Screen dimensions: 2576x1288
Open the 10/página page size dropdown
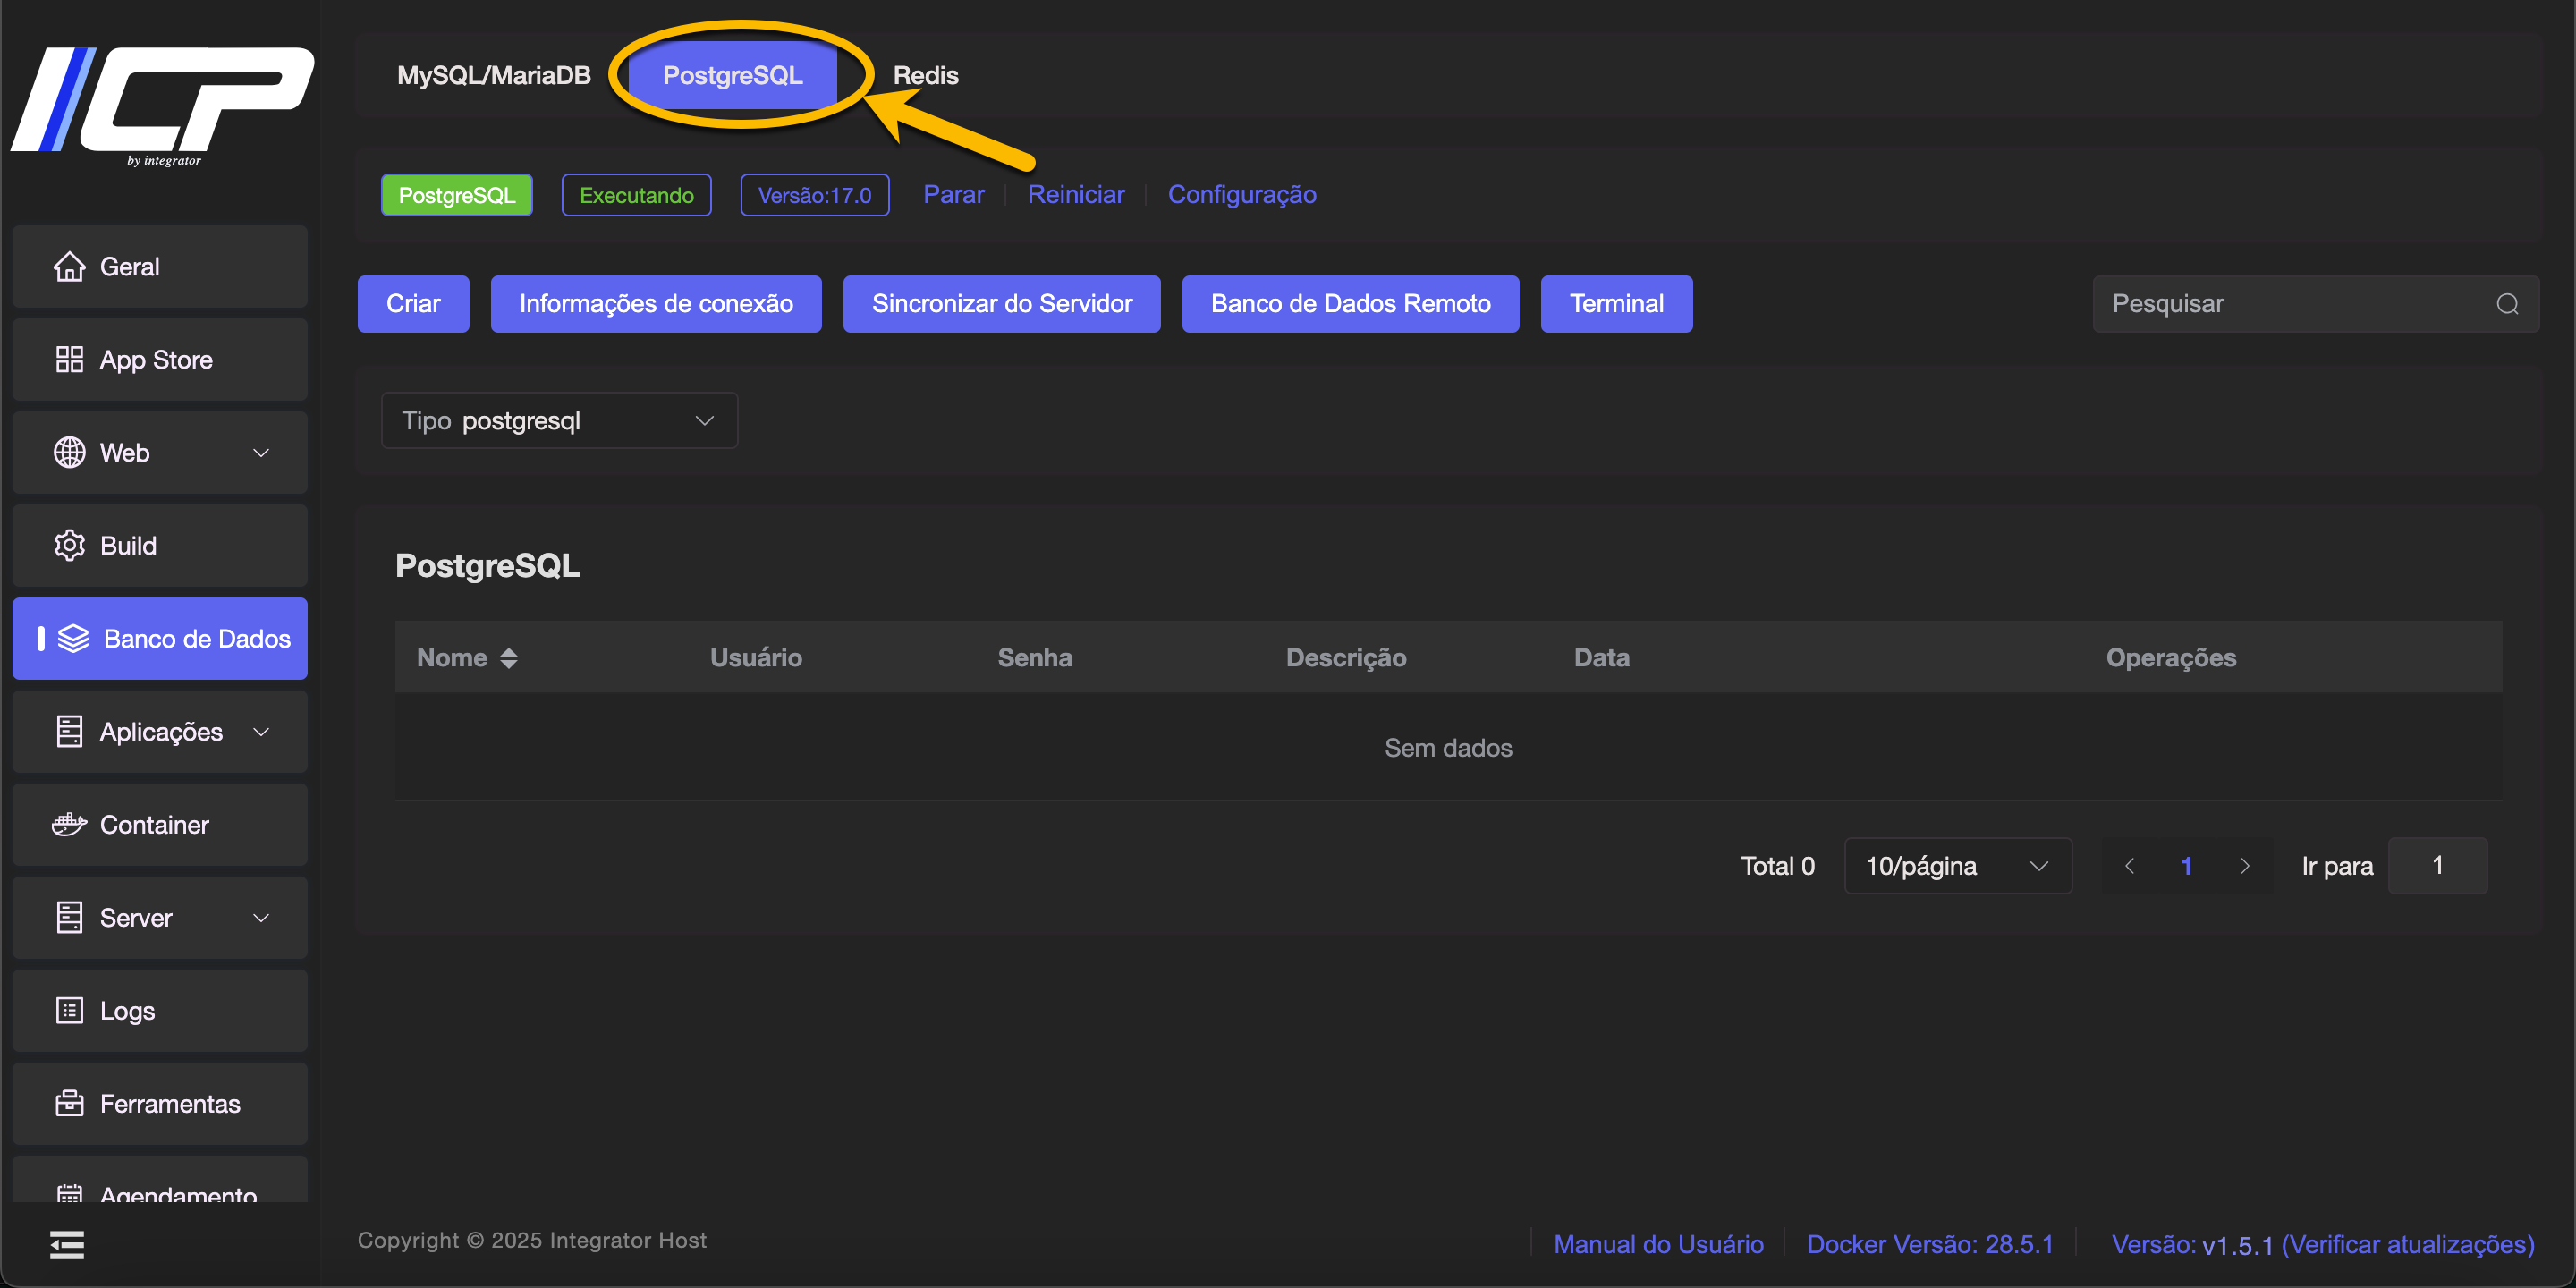tap(1956, 865)
